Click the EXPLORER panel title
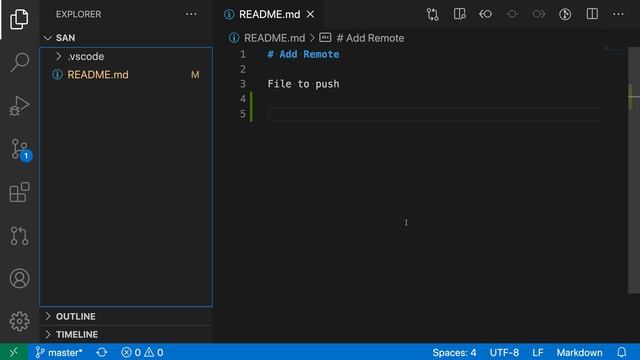The width and height of the screenshot is (640, 360). pos(78,14)
